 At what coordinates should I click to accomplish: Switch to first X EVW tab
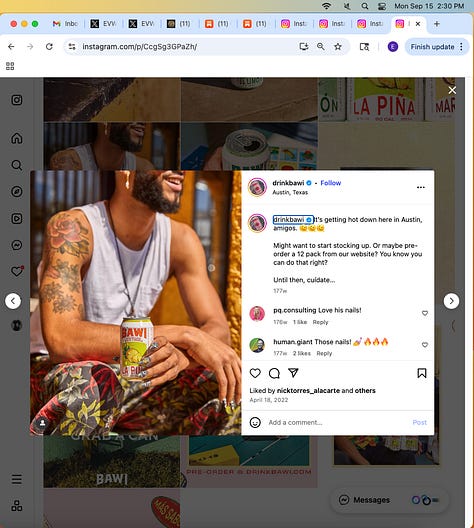tap(104, 24)
